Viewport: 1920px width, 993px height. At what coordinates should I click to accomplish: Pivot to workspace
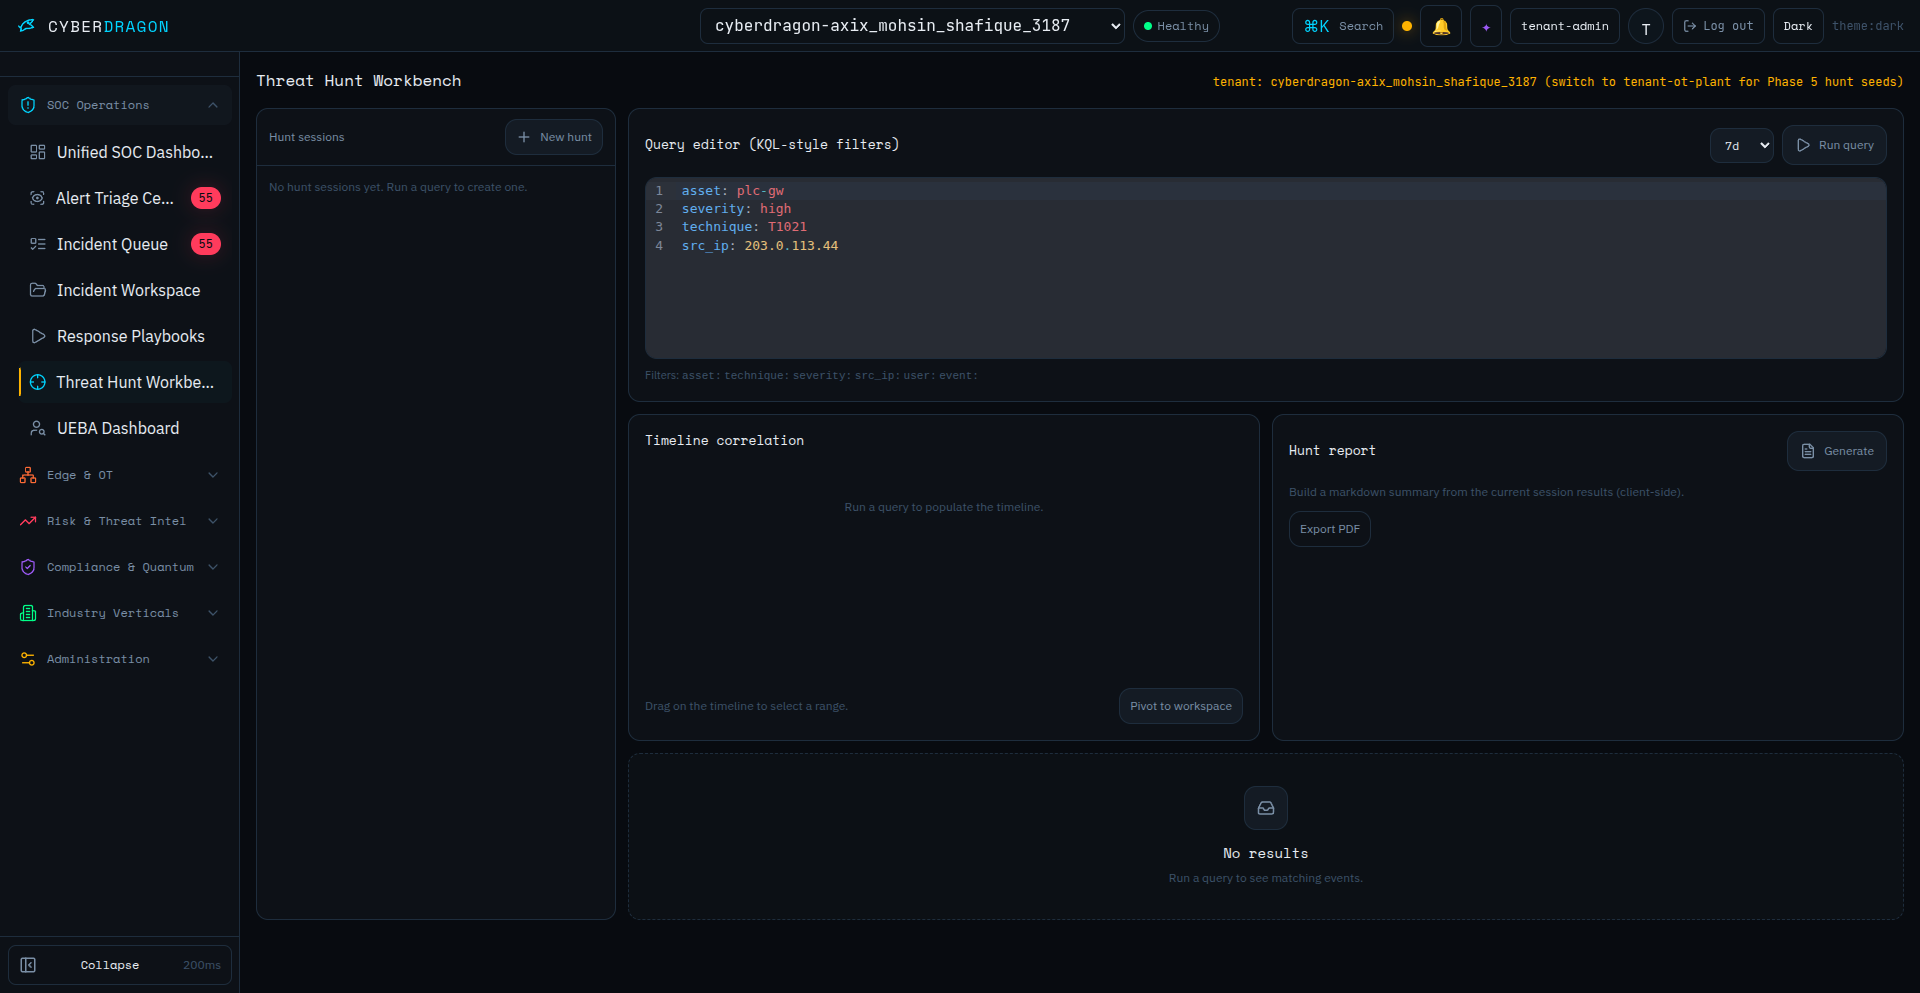[1181, 706]
